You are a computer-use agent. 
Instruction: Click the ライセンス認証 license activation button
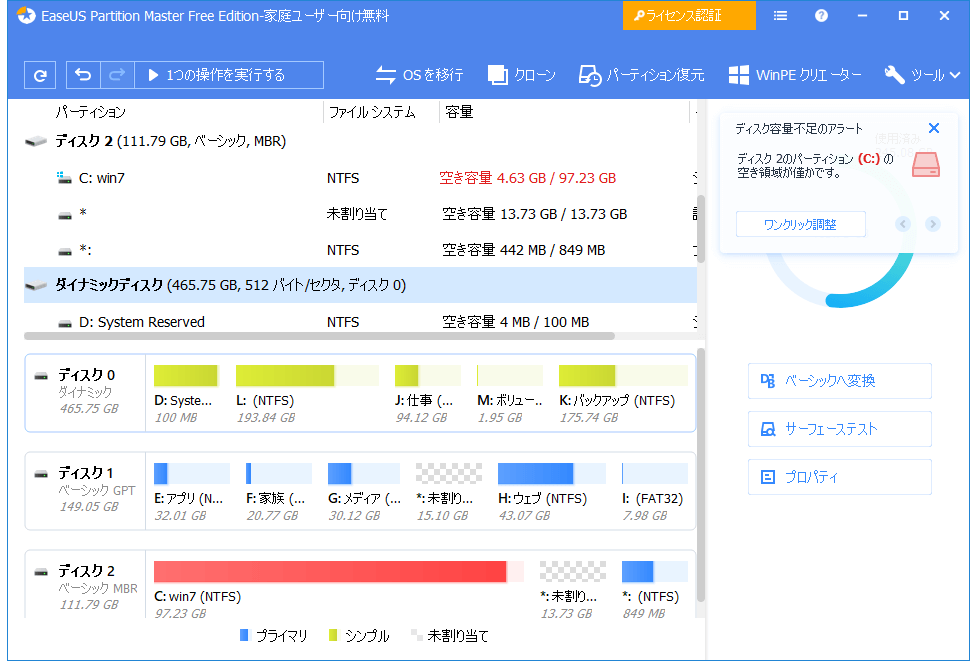point(688,16)
